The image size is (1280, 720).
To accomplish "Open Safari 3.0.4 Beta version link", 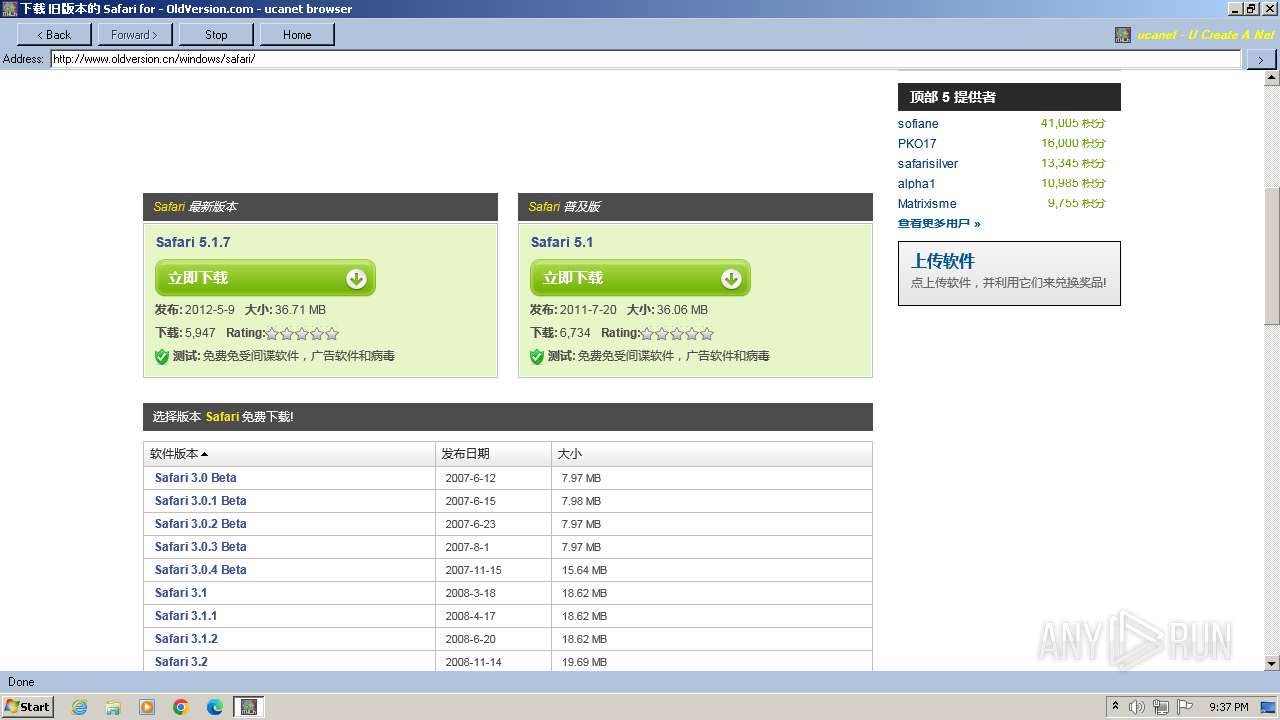I will tap(200, 570).
